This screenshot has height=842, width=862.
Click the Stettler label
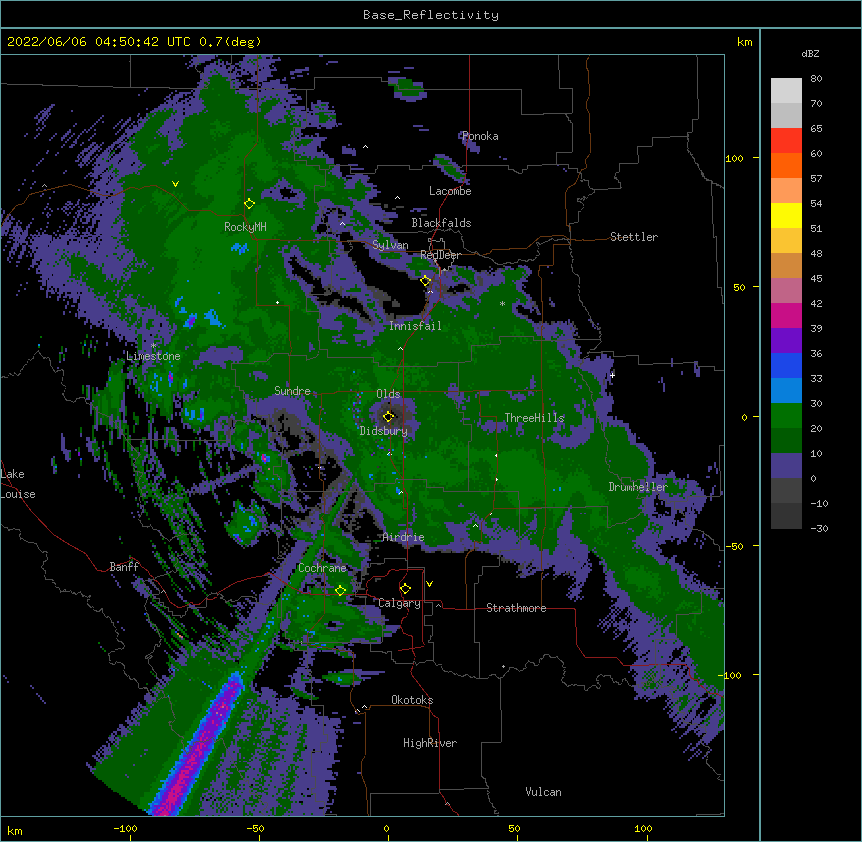tap(634, 237)
